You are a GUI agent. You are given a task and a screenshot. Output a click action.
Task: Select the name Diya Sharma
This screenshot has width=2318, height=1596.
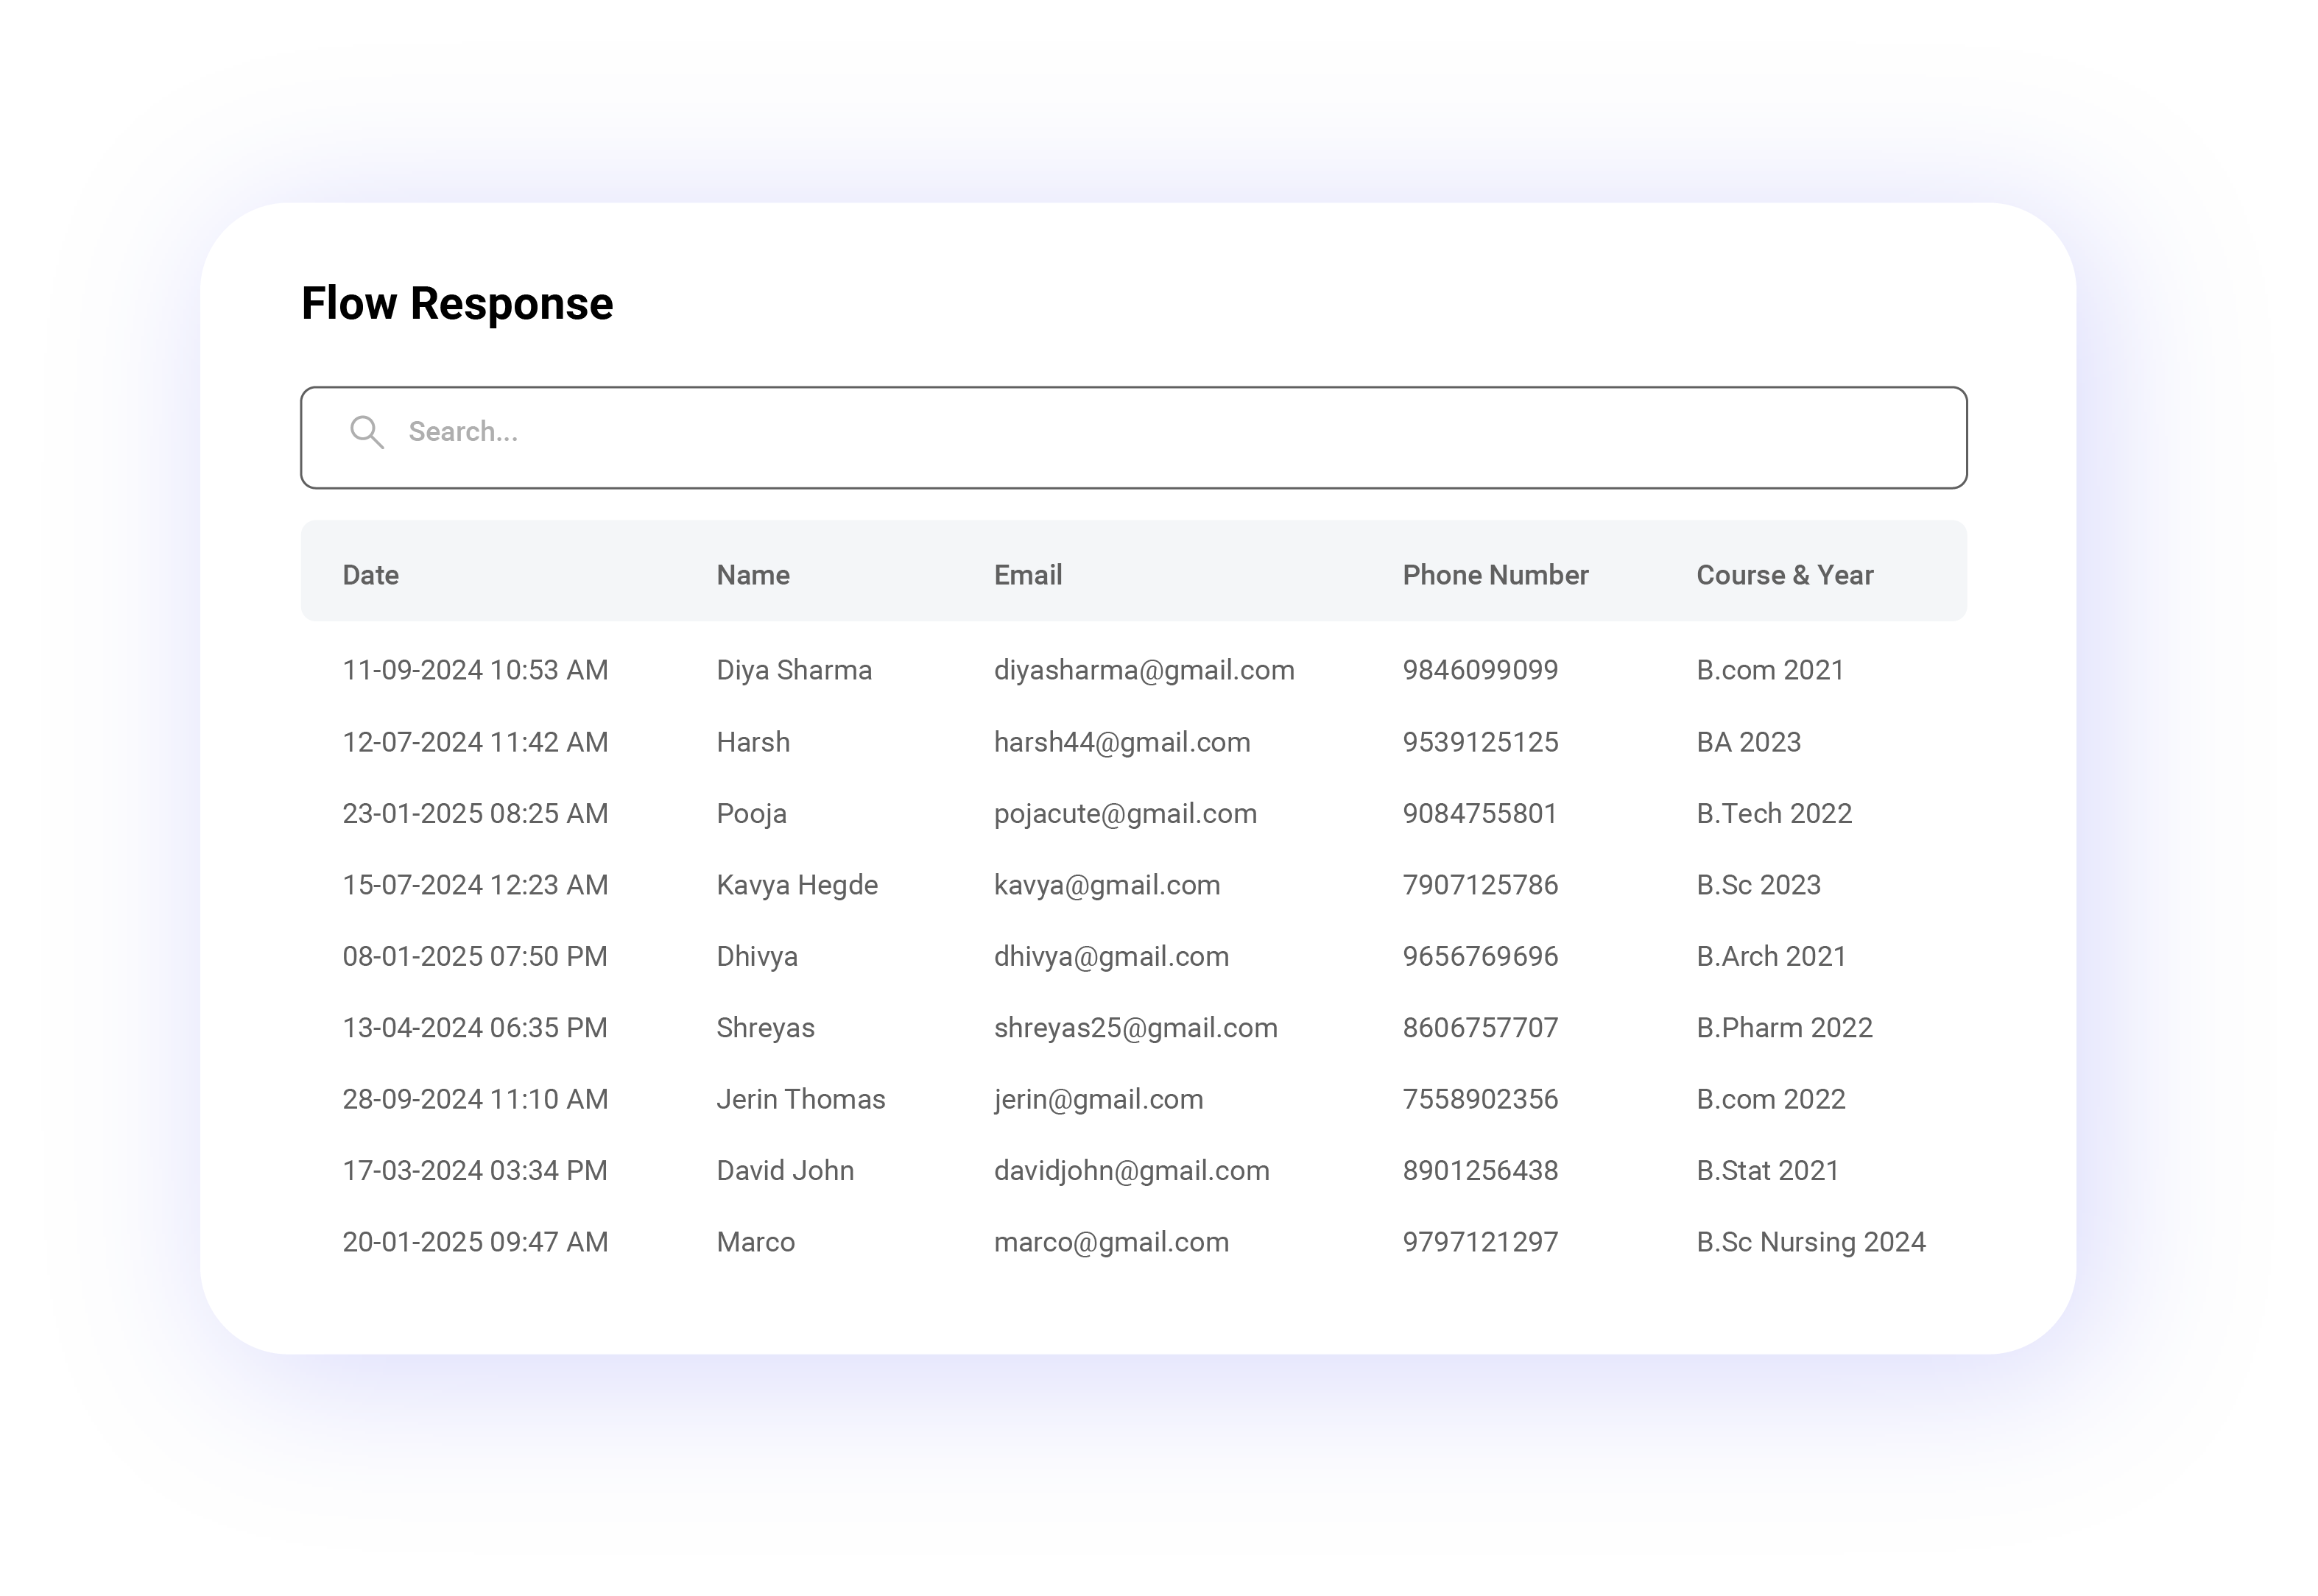(794, 670)
